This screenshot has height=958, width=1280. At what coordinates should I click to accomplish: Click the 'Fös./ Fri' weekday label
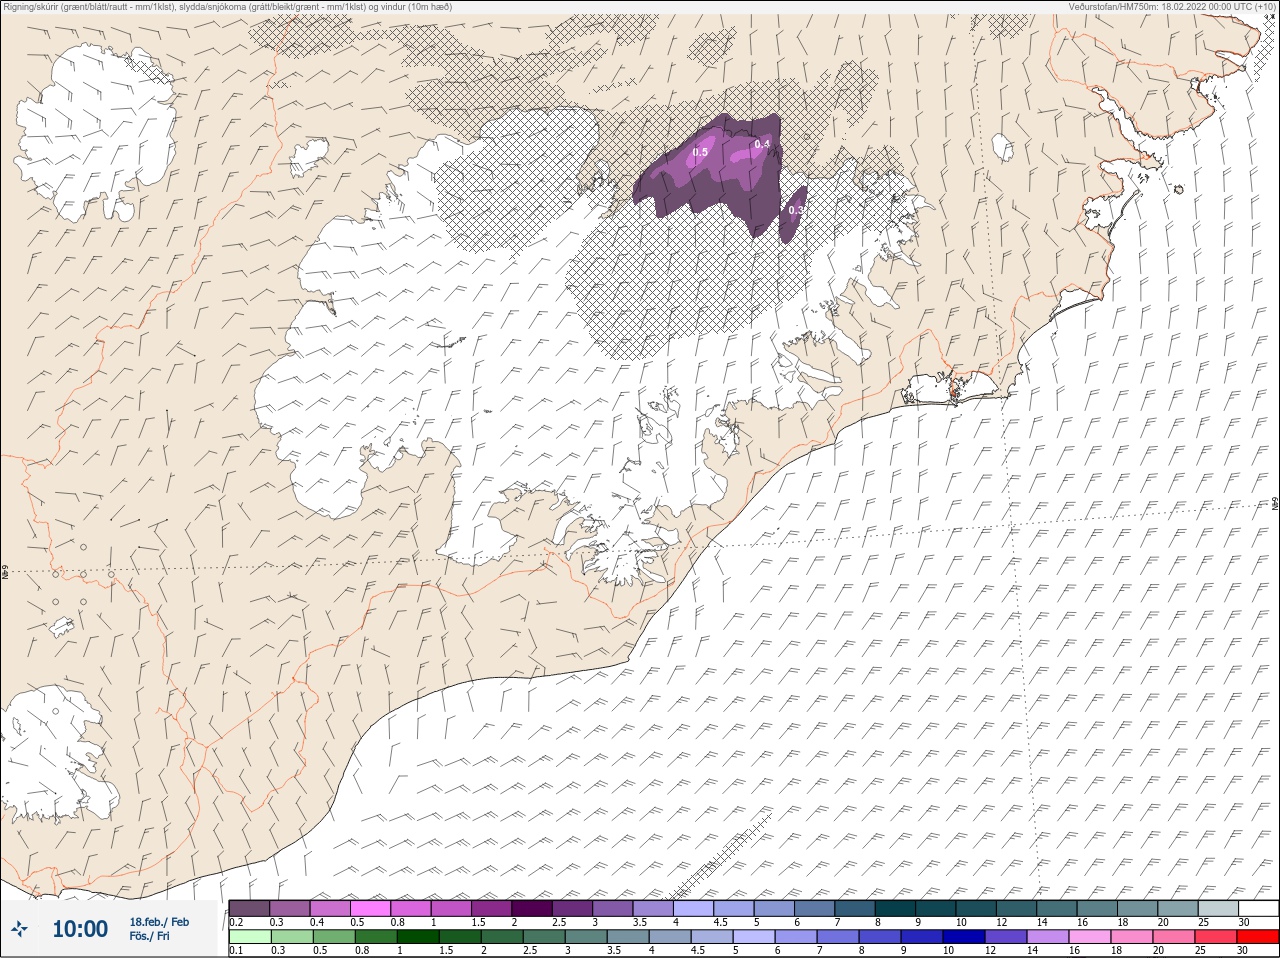(x=149, y=936)
